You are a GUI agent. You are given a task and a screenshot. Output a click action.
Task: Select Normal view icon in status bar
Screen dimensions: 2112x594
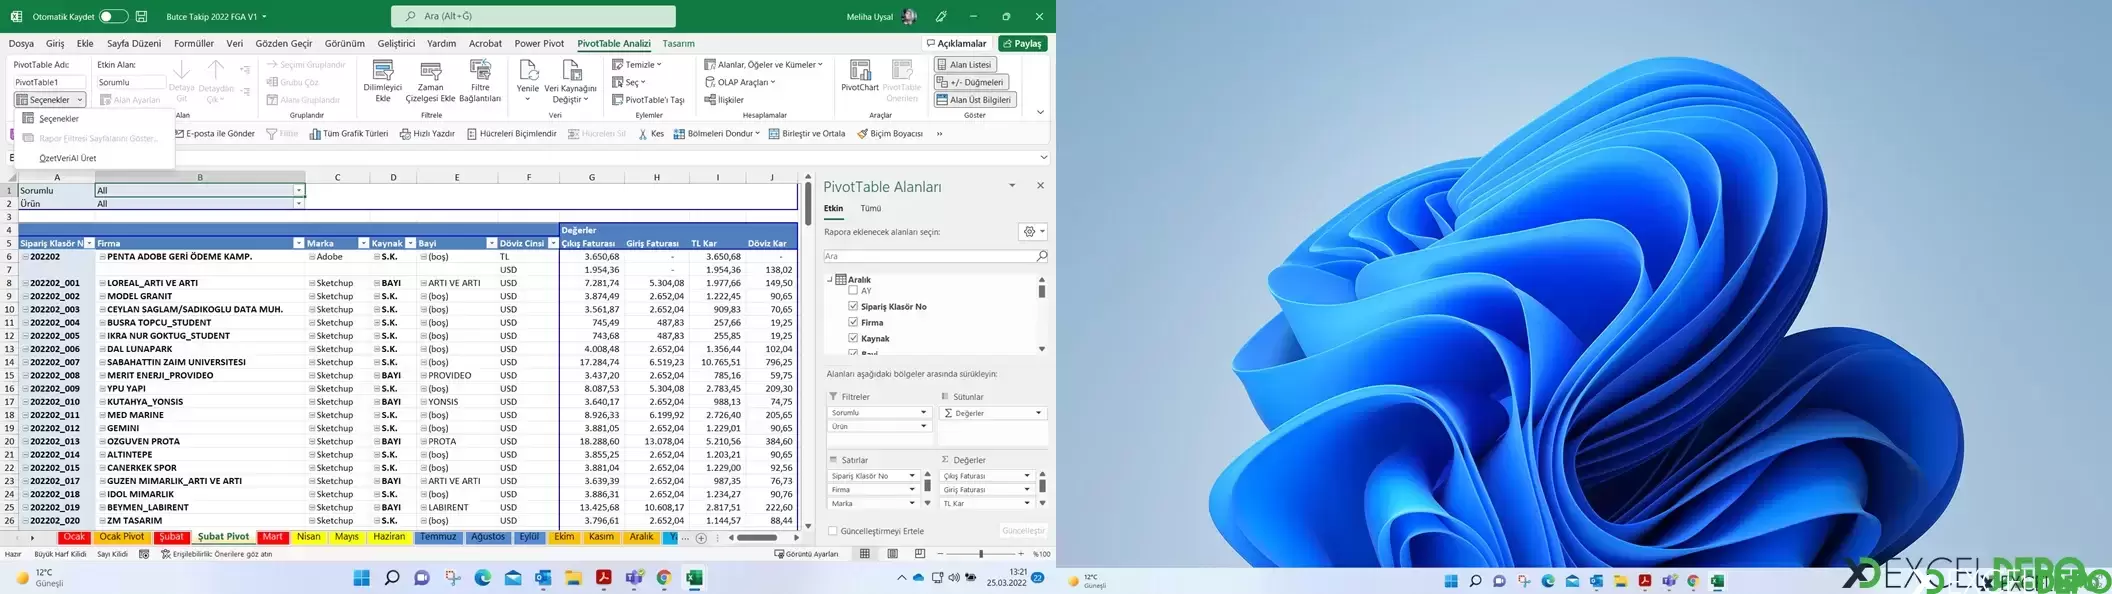click(x=865, y=553)
